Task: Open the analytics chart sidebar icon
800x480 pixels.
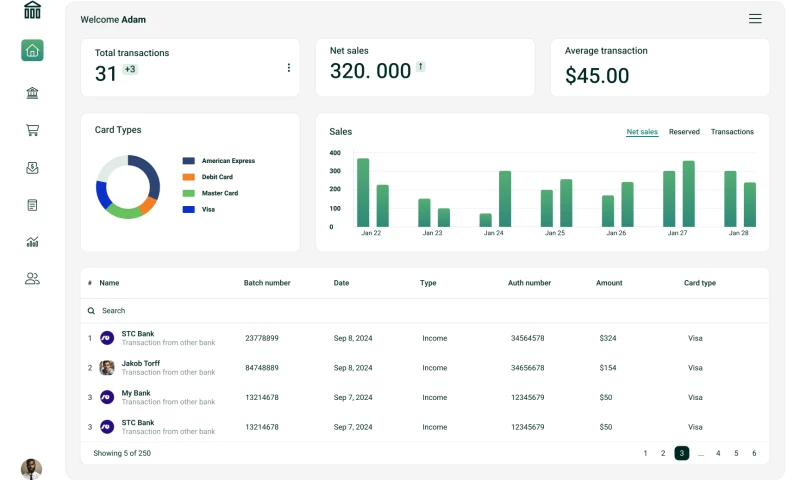Action: [x=32, y=242]
